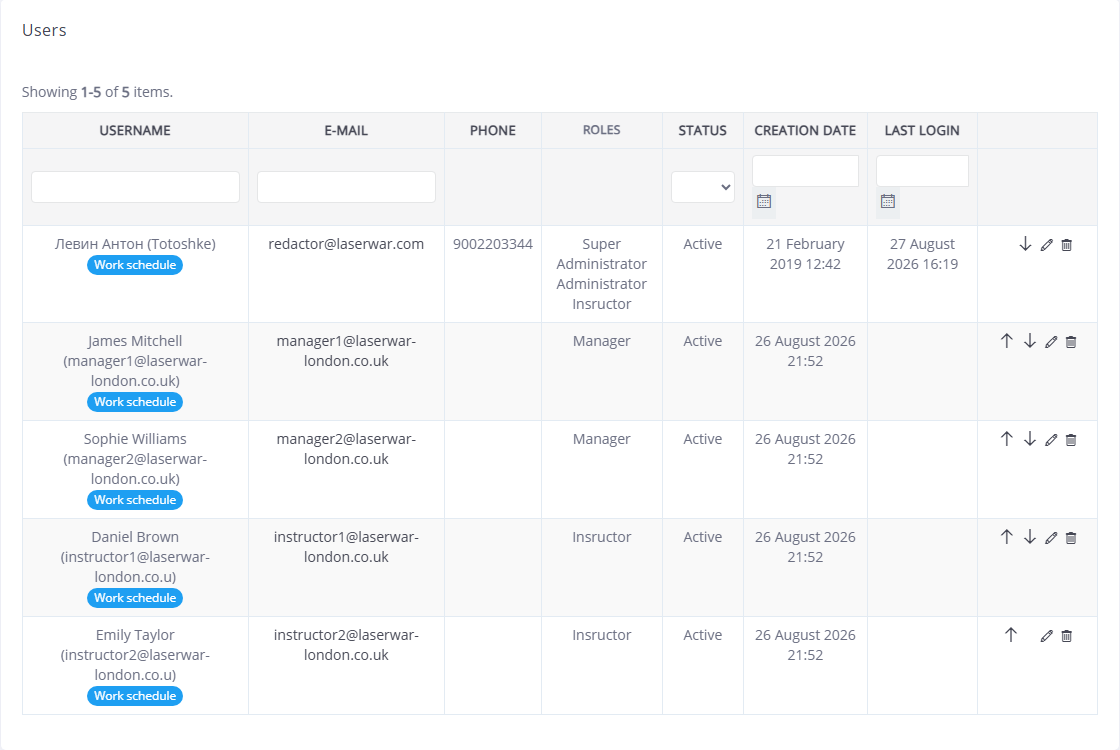Open the Status filter dropdown
The width and height of the screenshot is (1120, 750).
(703, 187)
